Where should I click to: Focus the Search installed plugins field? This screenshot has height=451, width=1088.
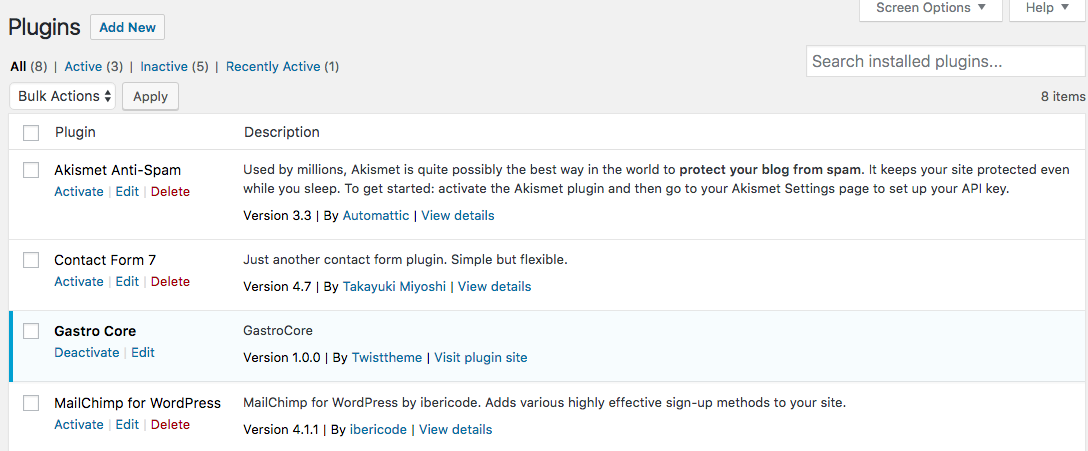[946, 61]
